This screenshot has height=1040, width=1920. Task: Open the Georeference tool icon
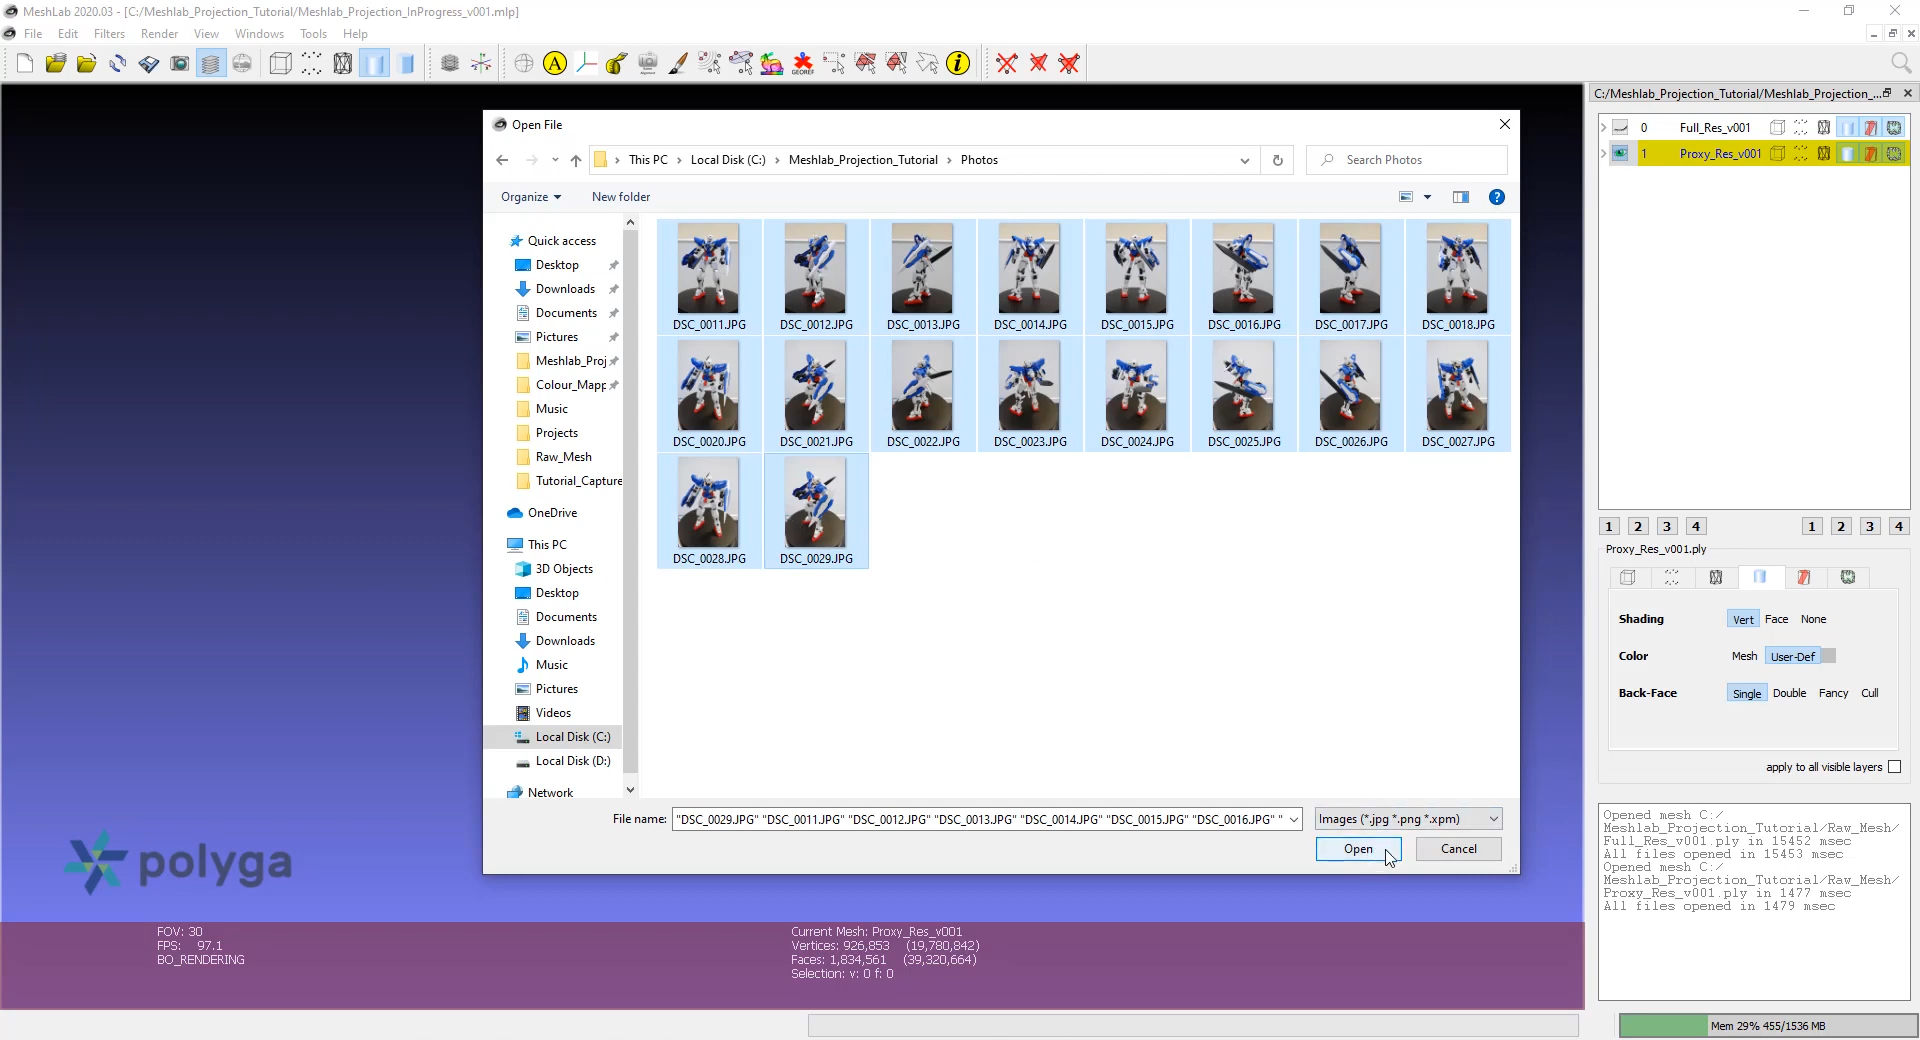pos(802,64)
